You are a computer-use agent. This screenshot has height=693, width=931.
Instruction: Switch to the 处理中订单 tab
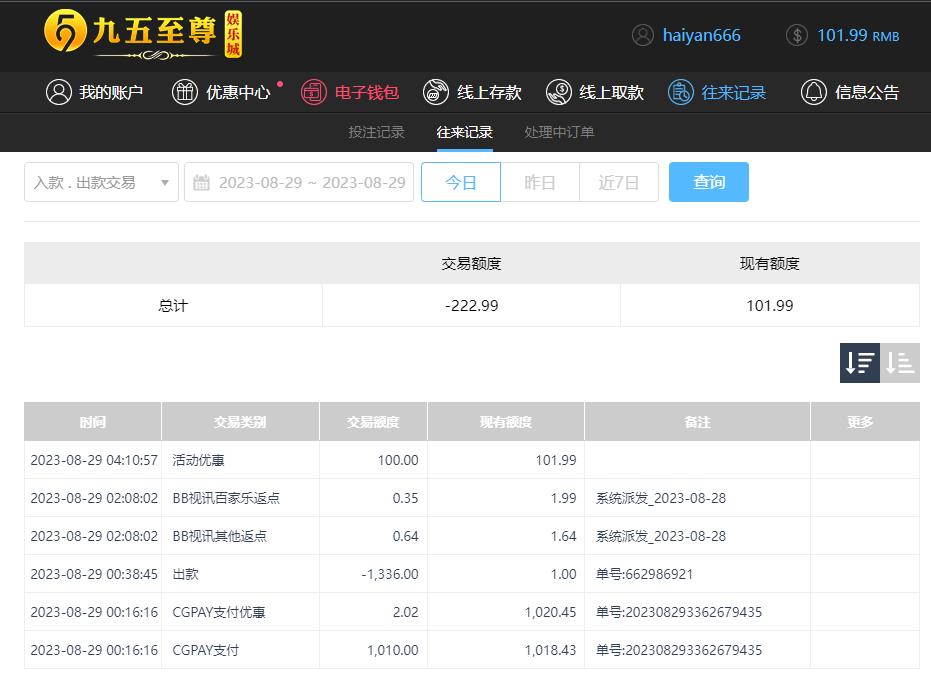click(x=559, y=132)
